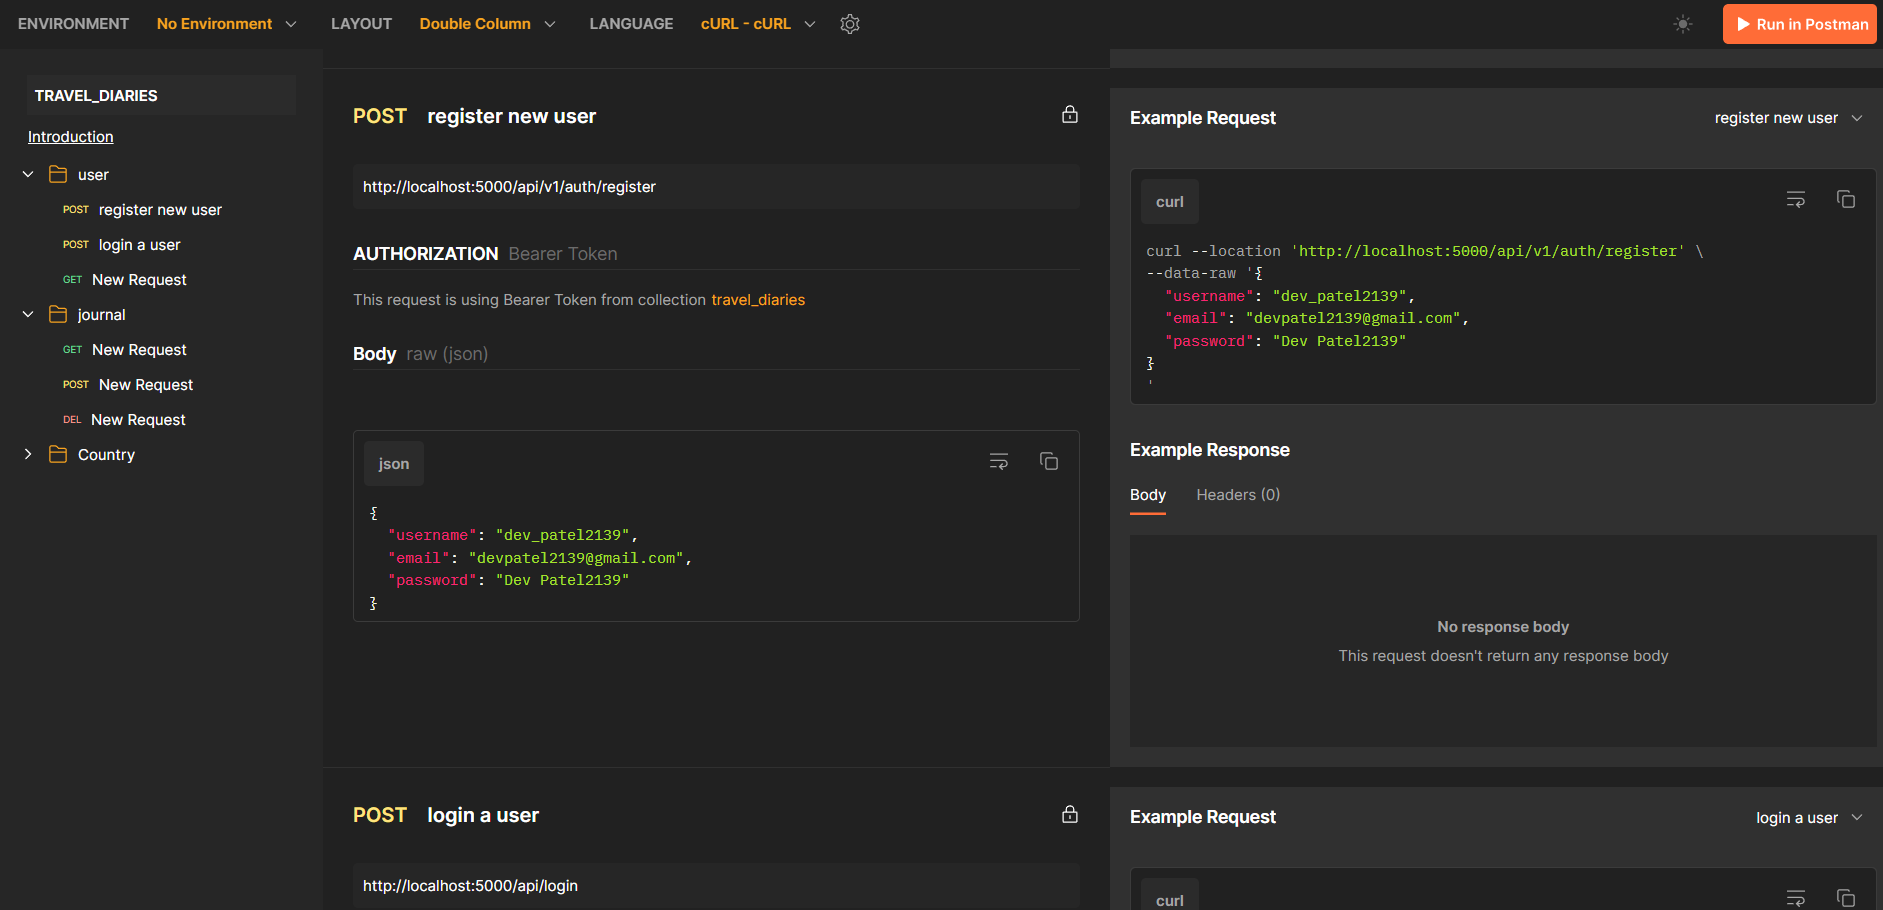This screenshot has height=910, width=1883.
Task: Toggle word wrap in curl snippet
Action: click(1796, 200)
